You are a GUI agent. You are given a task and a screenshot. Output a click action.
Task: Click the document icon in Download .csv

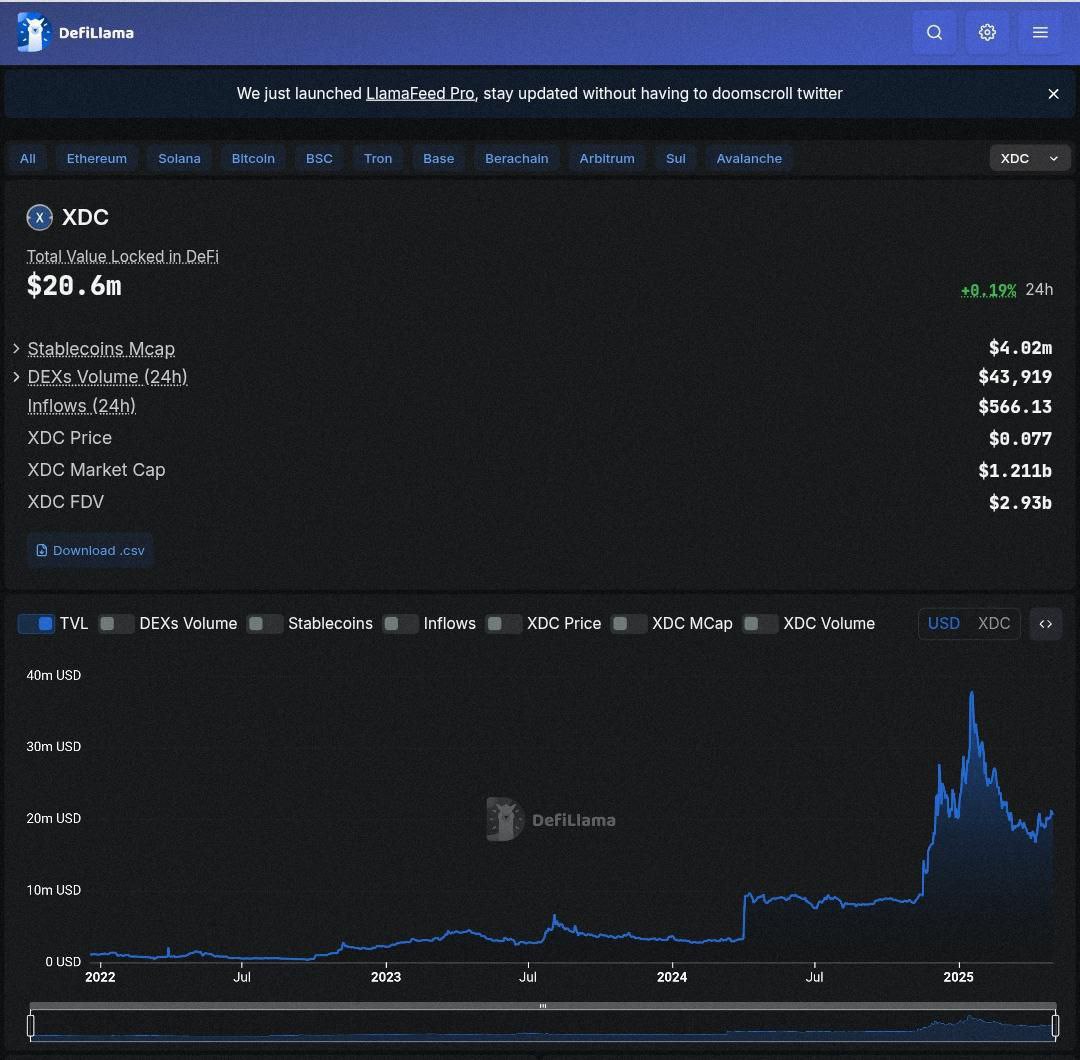click(x=41, y=550)
